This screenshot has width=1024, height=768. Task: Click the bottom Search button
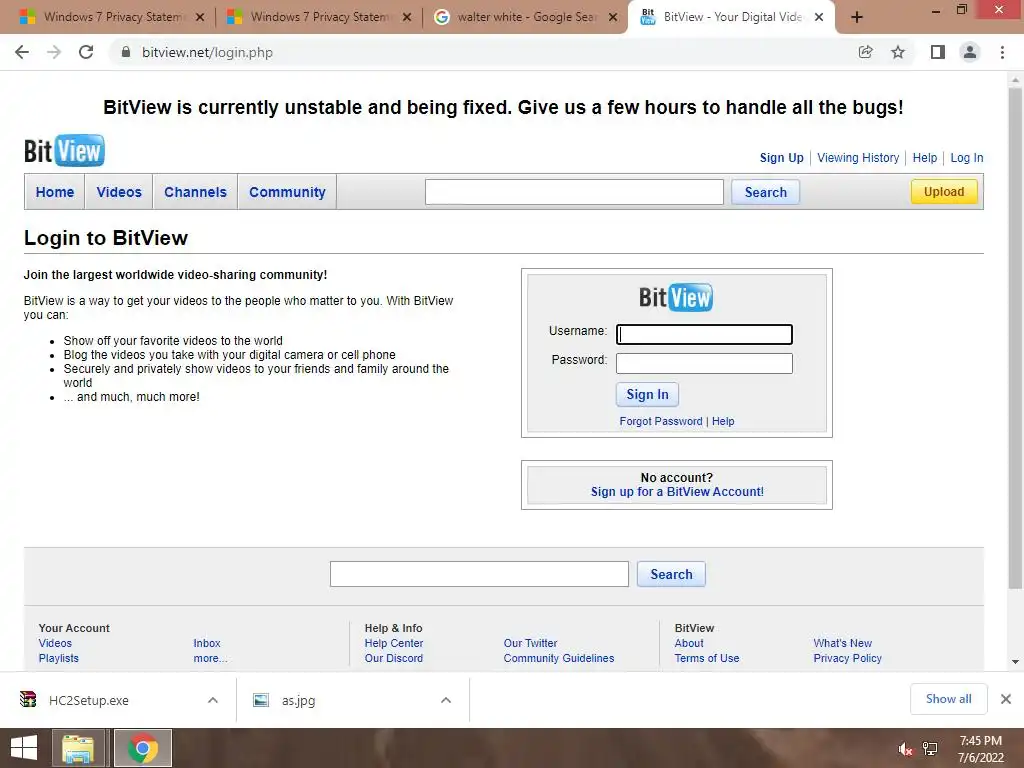click(671, 574)
